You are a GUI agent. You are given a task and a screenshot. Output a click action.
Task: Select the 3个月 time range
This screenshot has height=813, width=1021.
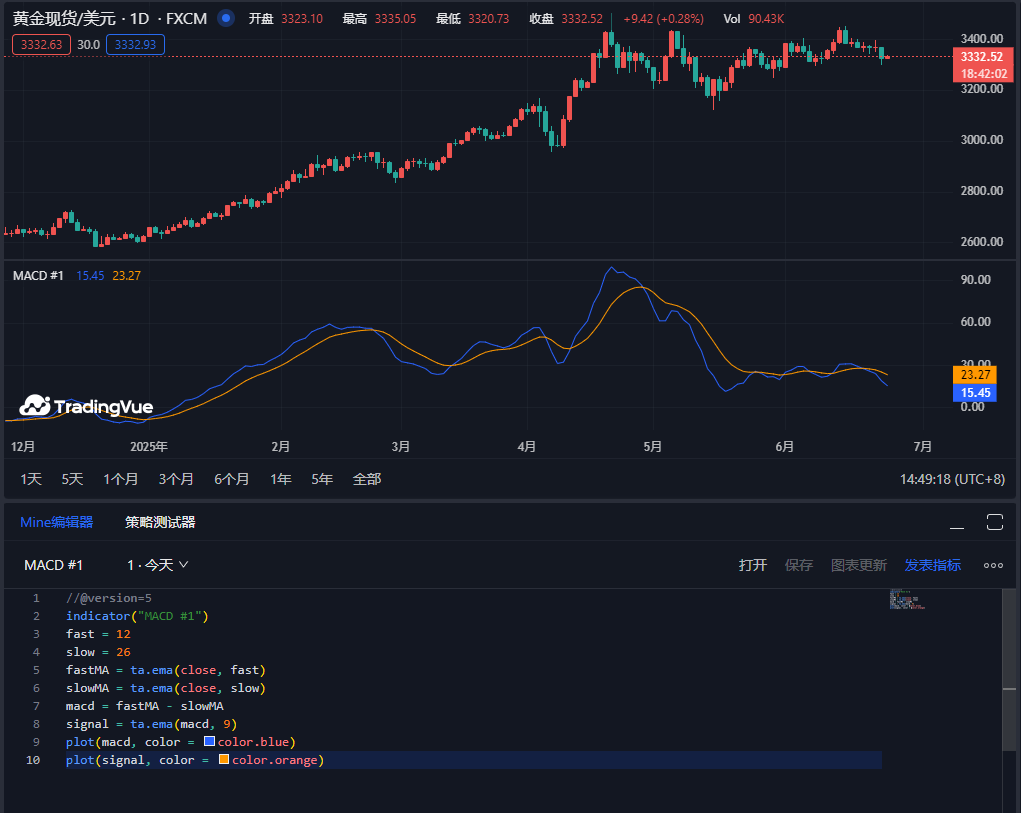[176, 479]
